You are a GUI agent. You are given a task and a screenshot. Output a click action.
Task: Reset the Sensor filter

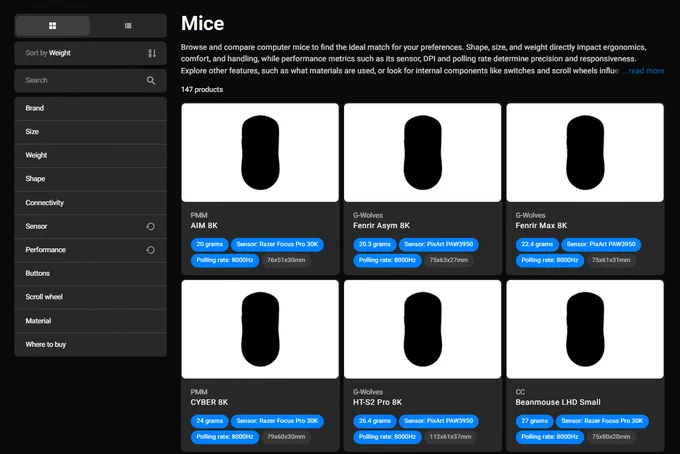(150, 226)
